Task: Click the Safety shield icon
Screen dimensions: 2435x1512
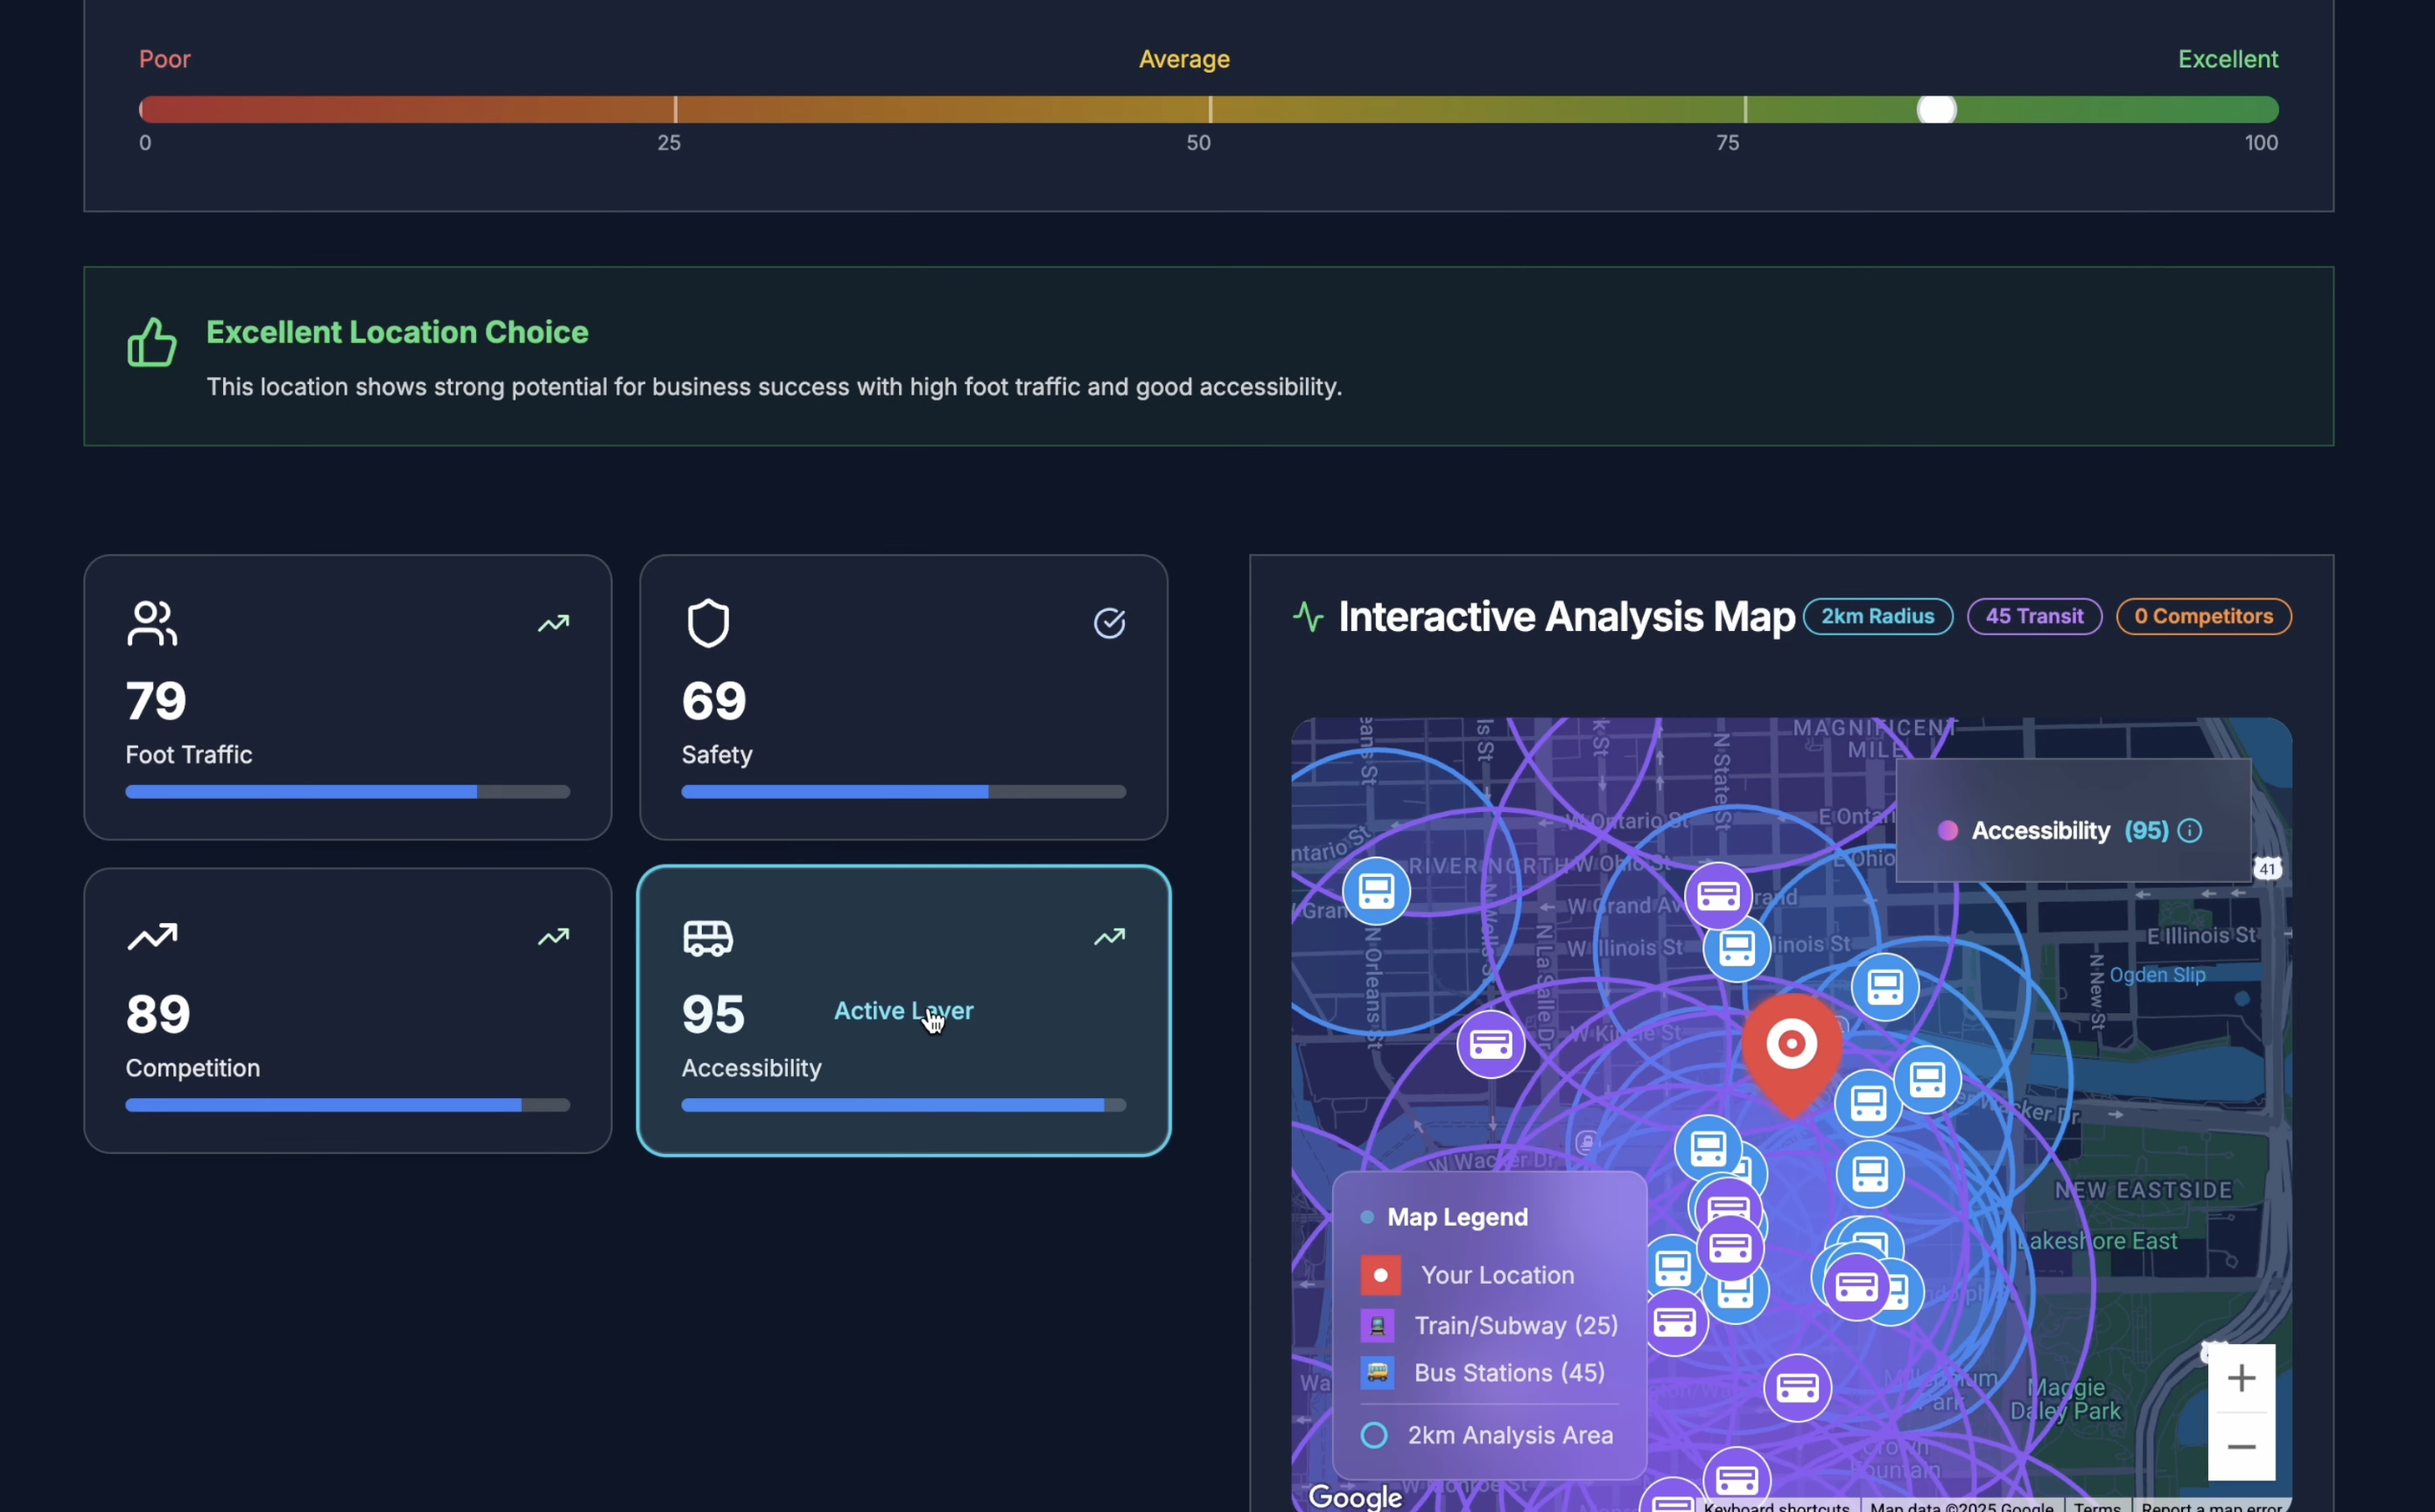Action: pyautogui.click(x=708, y=623)
